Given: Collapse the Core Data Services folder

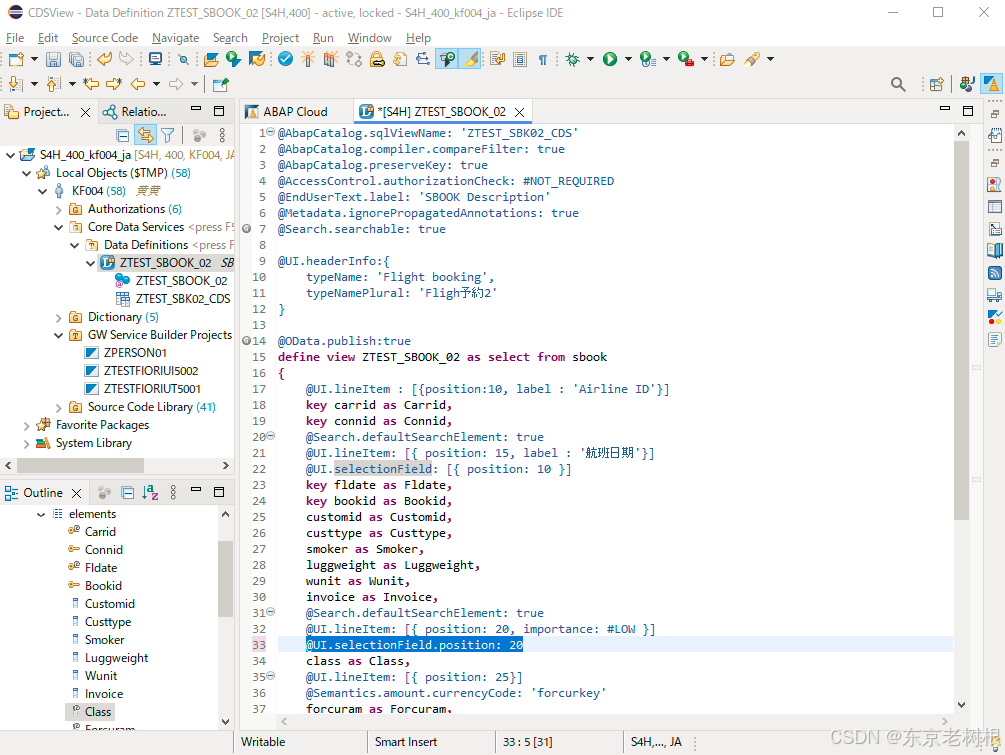Looking at the screenshot, I should pyautogui.click(x=59, y=227).
